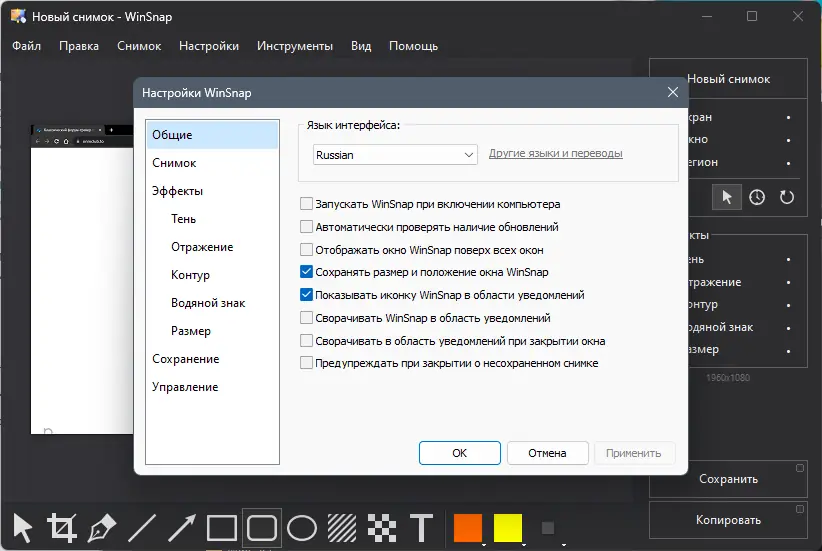
Task: Click the yellow fill color swatch
Action: [x=508, y=527]
